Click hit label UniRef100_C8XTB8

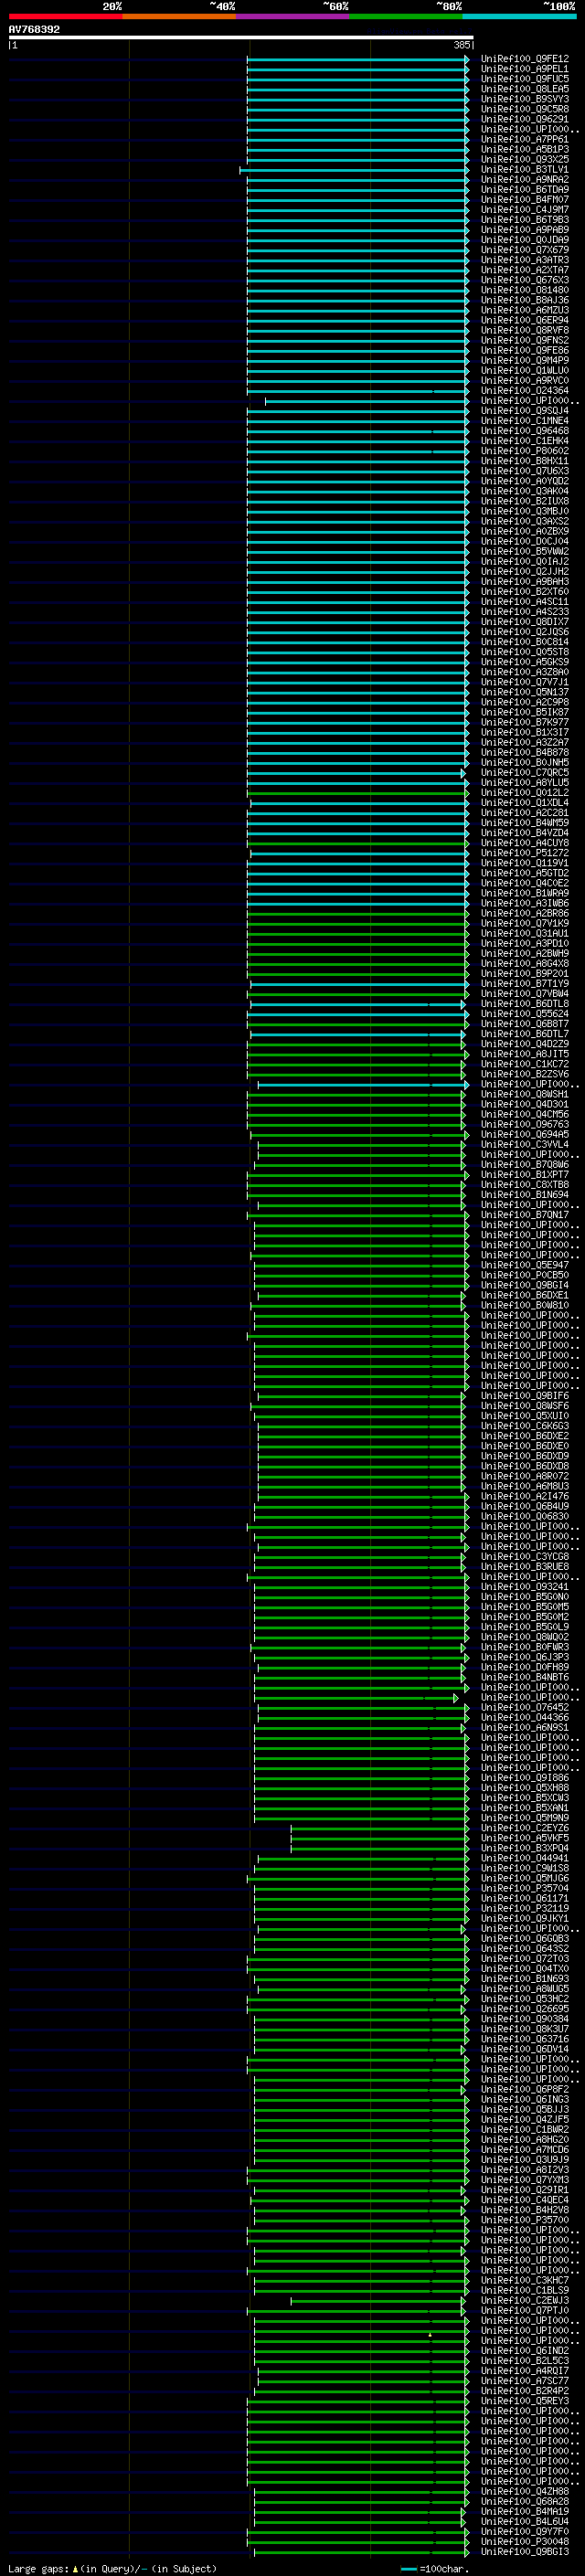tap(524, 1185)
